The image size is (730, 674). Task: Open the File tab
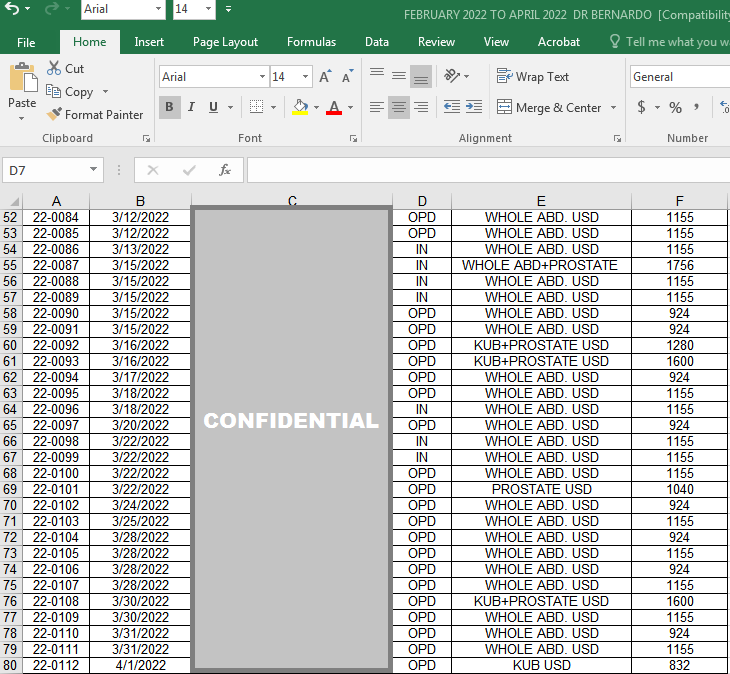(x=26, y=42)
